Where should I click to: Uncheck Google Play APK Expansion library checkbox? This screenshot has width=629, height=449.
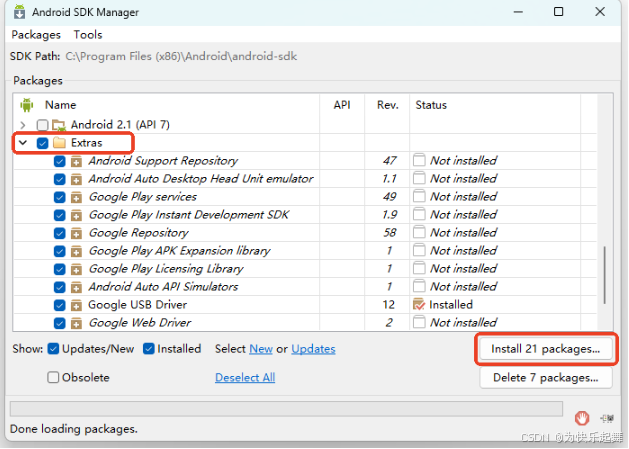click(59, 251)
